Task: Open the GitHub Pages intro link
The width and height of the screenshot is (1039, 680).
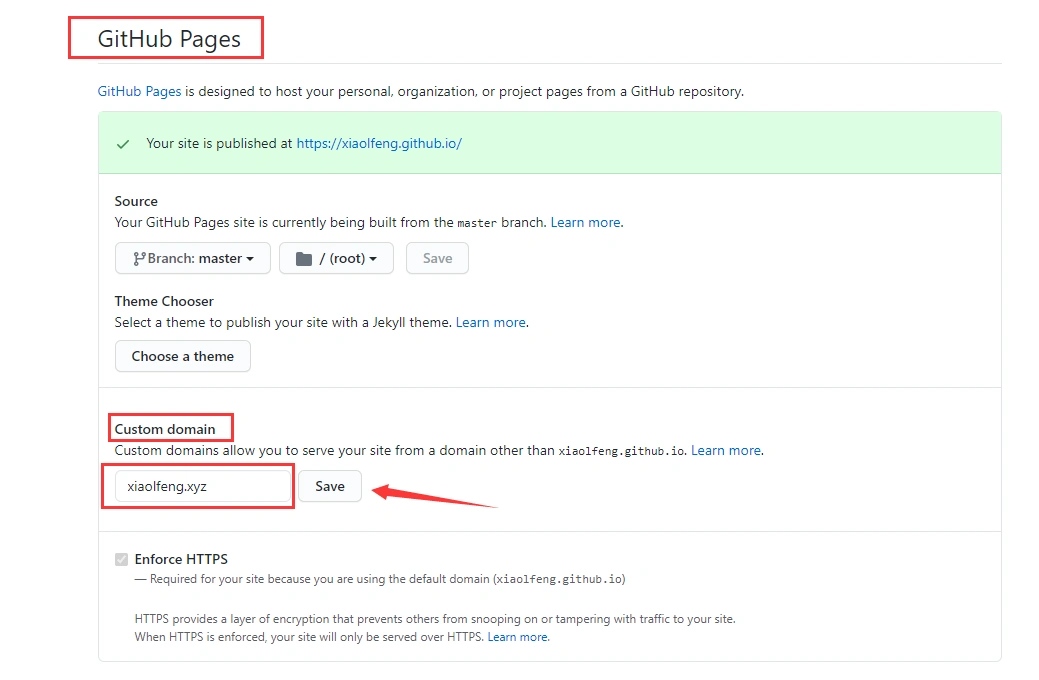Action: coord(139,91)
